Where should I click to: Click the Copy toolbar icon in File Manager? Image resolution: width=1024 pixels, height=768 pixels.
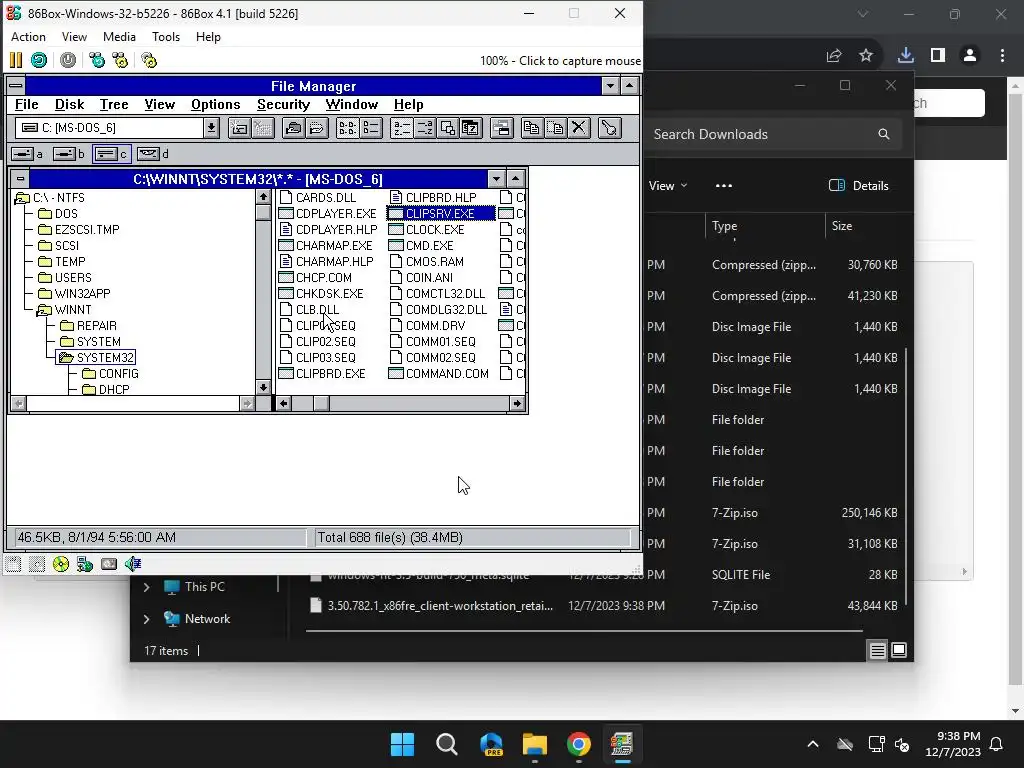tap(532, 128)
